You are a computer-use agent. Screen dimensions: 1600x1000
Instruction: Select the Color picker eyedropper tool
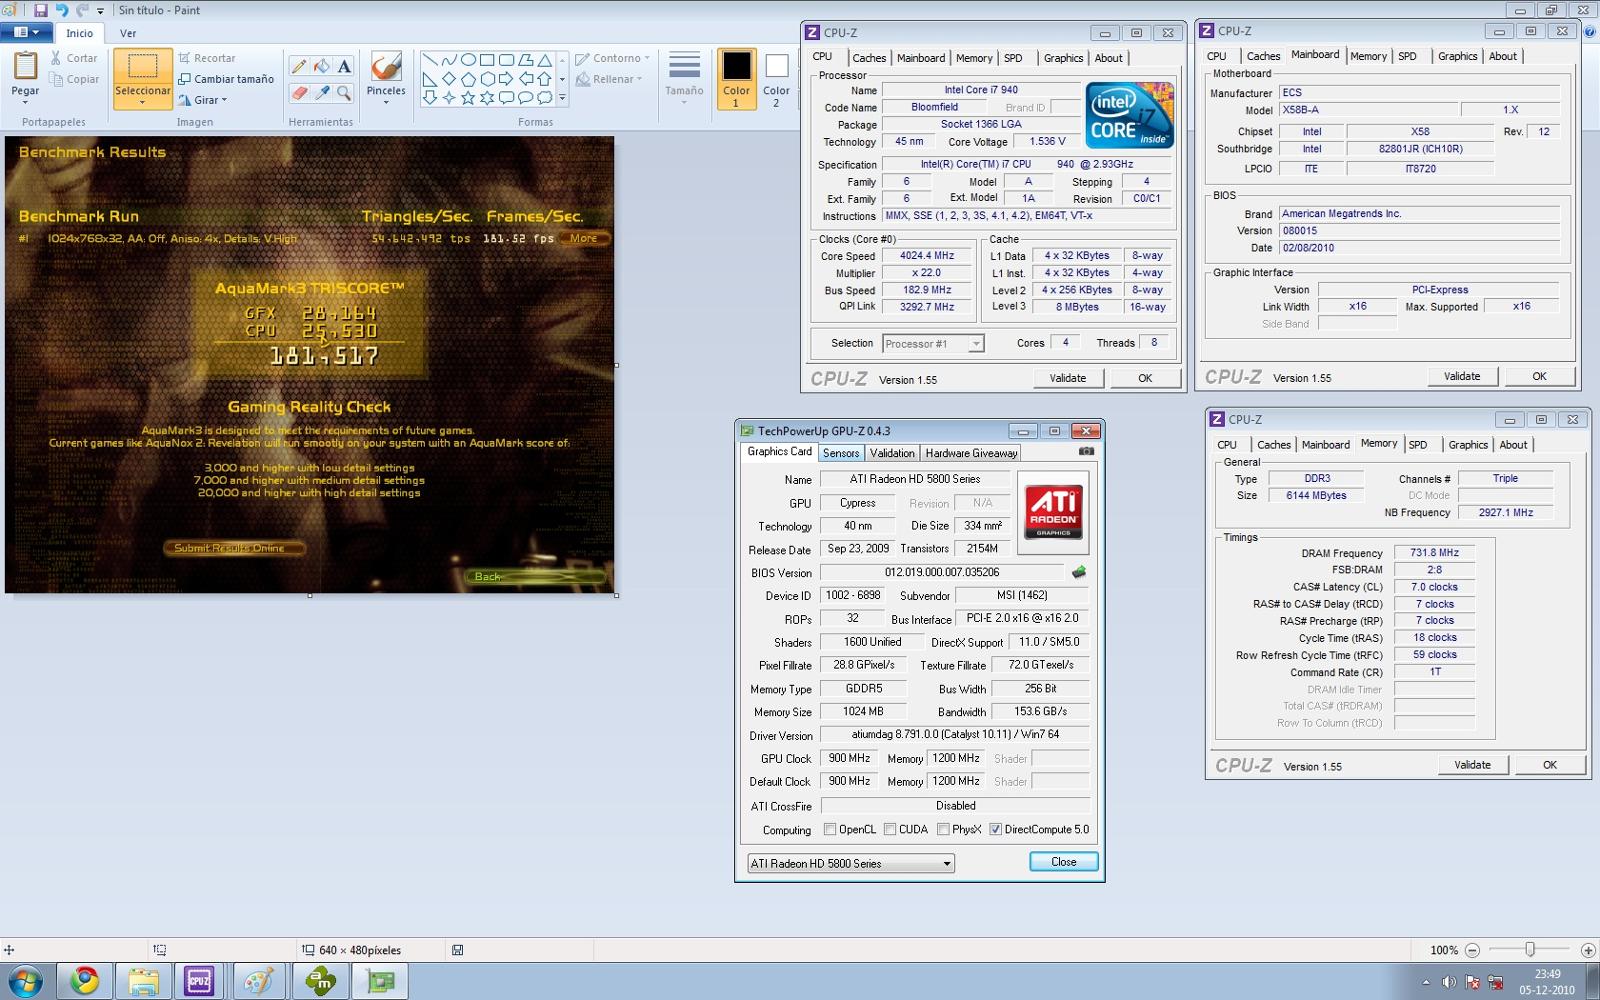pos(321,93)
